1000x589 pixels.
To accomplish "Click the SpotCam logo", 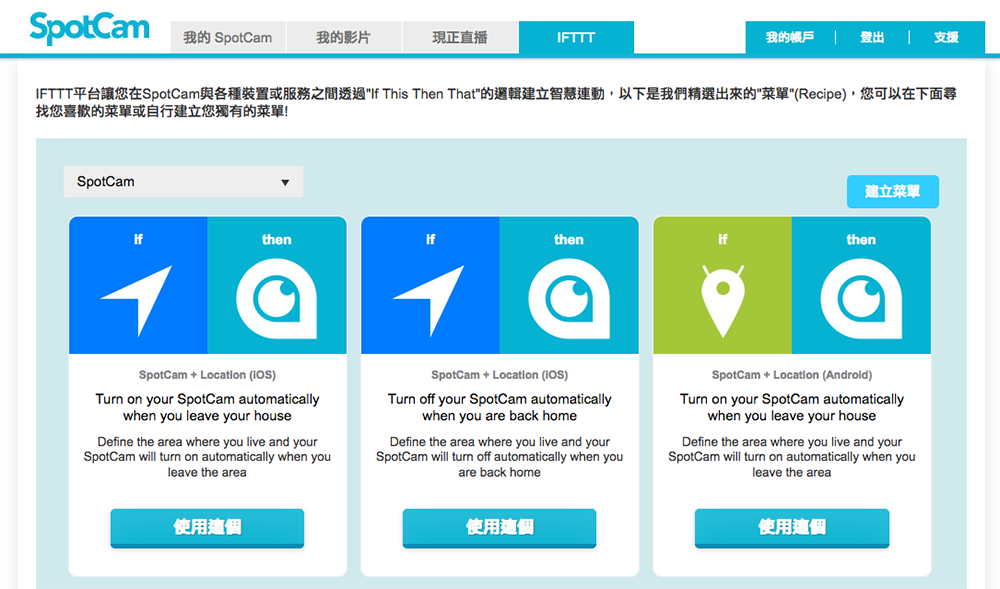I will [90, 27].
